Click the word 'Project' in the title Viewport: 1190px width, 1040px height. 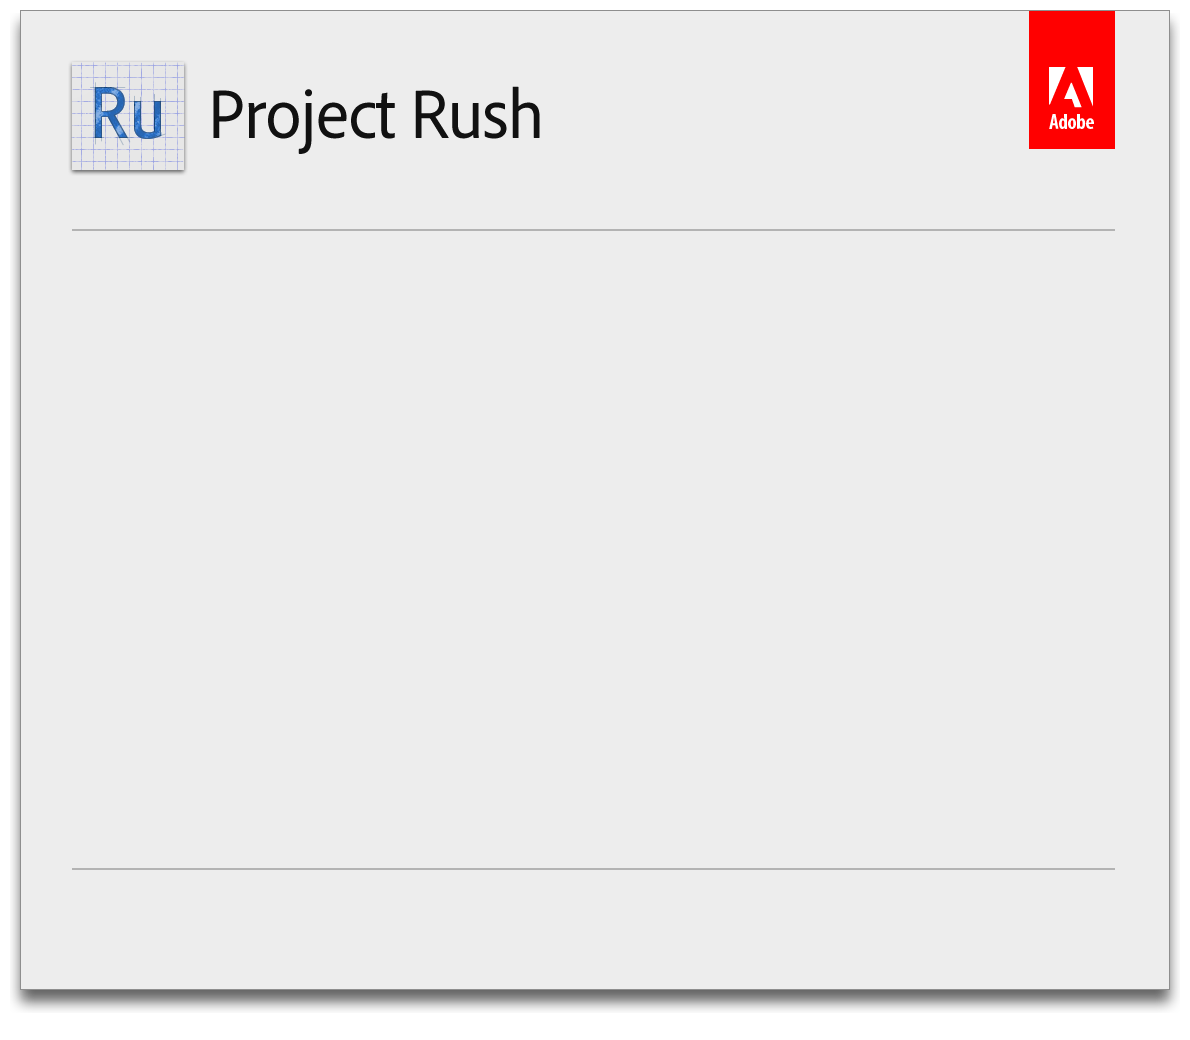(302, 115)
